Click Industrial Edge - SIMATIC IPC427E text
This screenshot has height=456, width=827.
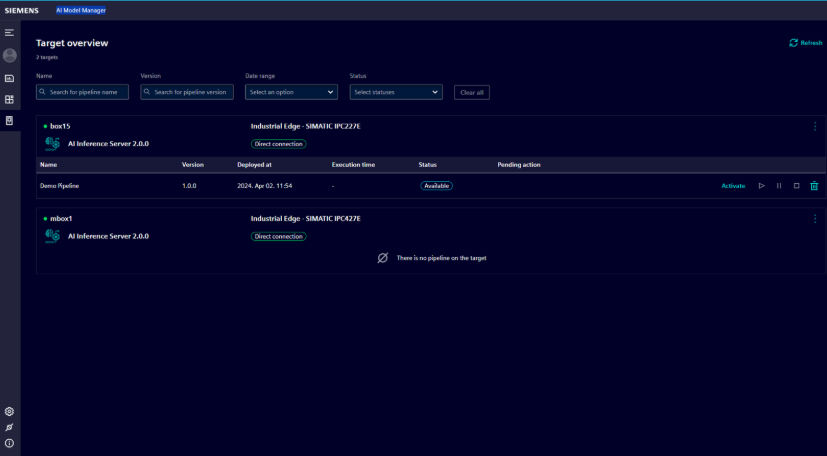point(305,219)
